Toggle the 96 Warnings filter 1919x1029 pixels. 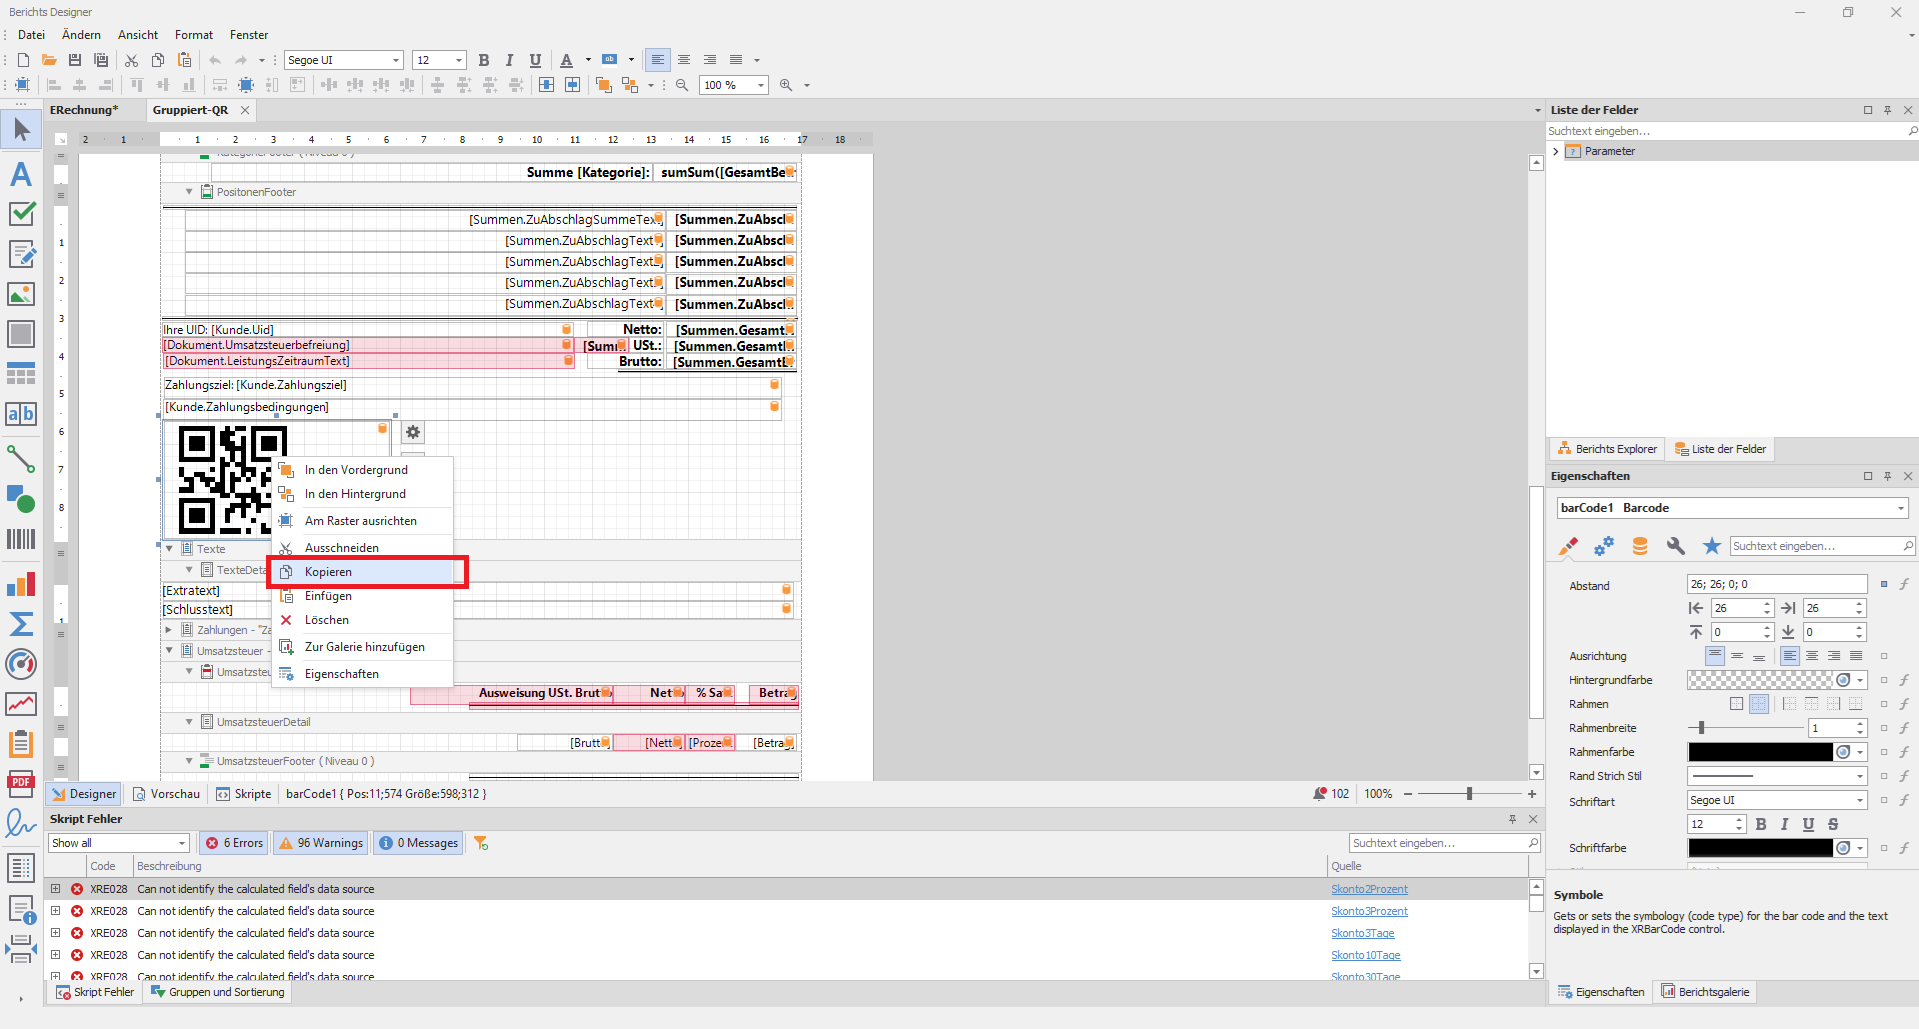(x=321, y=843)
